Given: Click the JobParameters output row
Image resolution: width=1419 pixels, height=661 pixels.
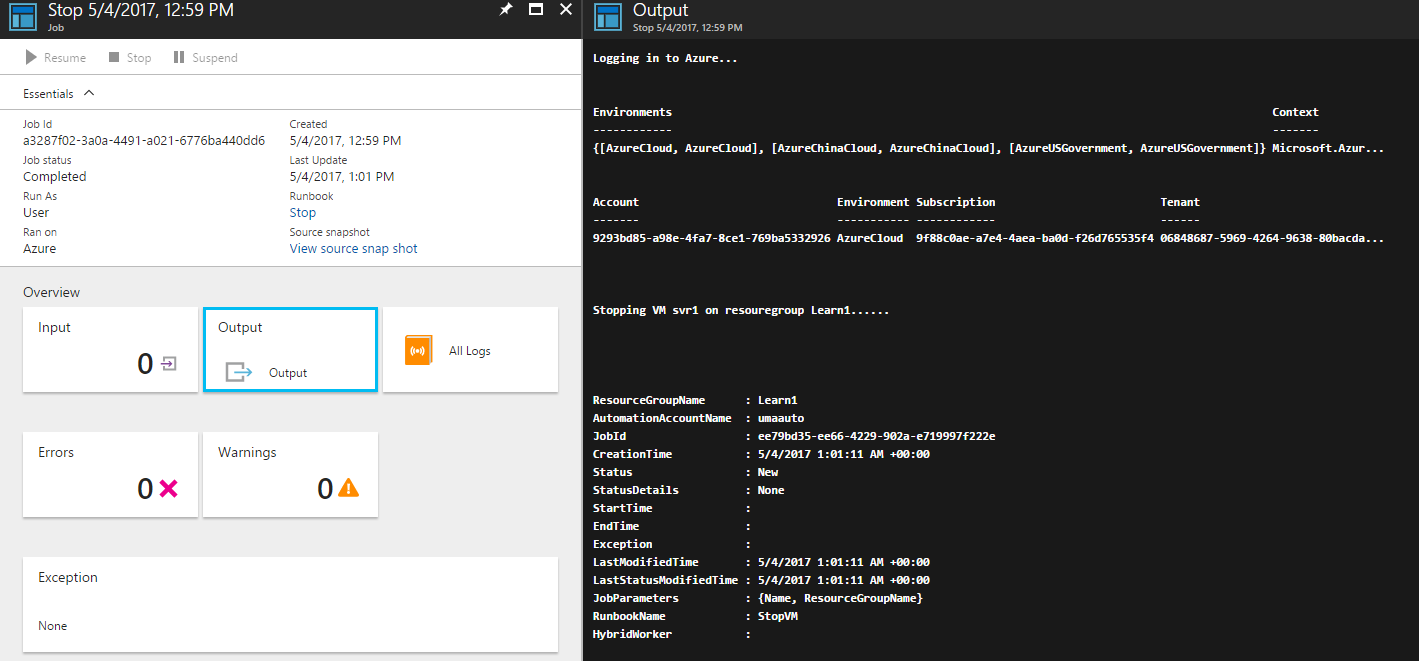Looking at the screenshot, I should pyautogui.click(x=758, y=598).
